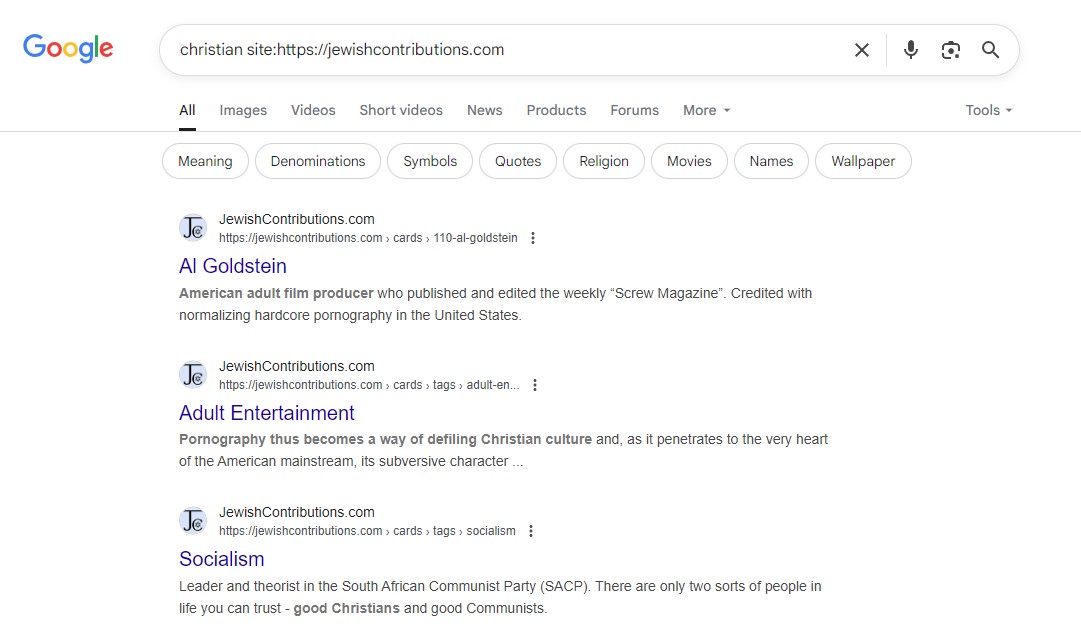Image resolution: width=1081 pixels, height=643 pixels.
Task: Click the snippet starting "Pornography thus becomes"
Action: (503, 450)
